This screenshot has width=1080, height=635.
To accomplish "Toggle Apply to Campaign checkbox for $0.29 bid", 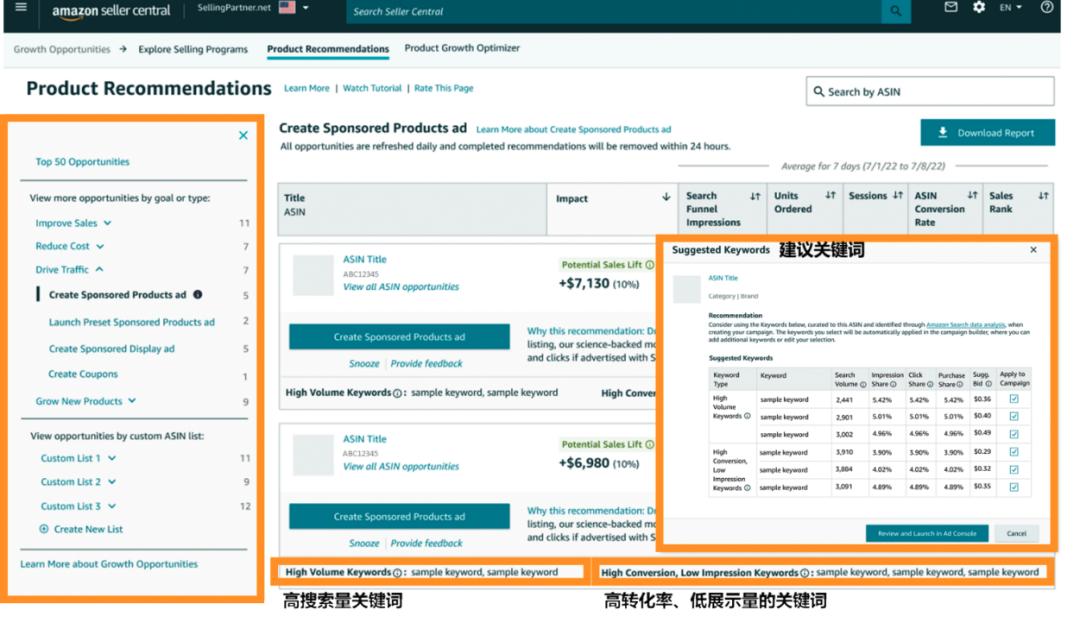I will coord(1014,452).
